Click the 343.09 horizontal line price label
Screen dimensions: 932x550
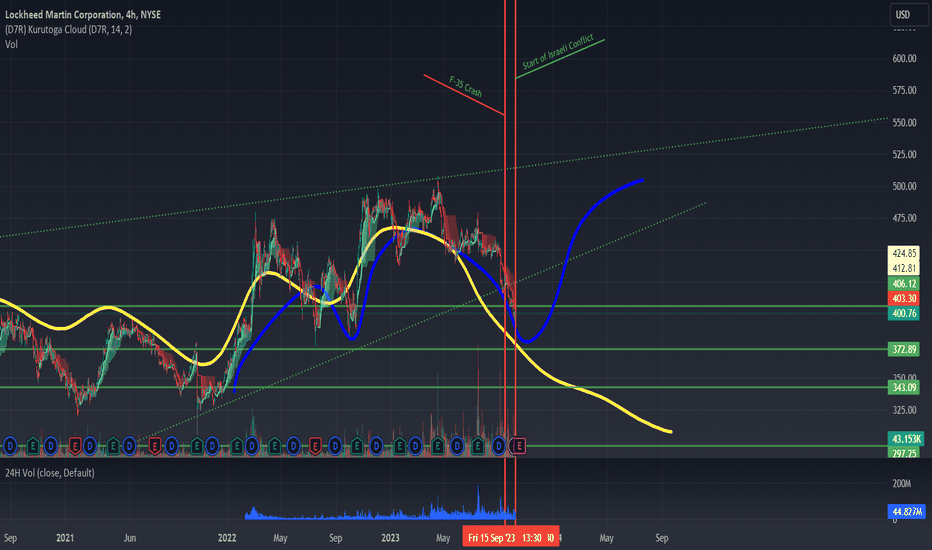tap(904, 387)
